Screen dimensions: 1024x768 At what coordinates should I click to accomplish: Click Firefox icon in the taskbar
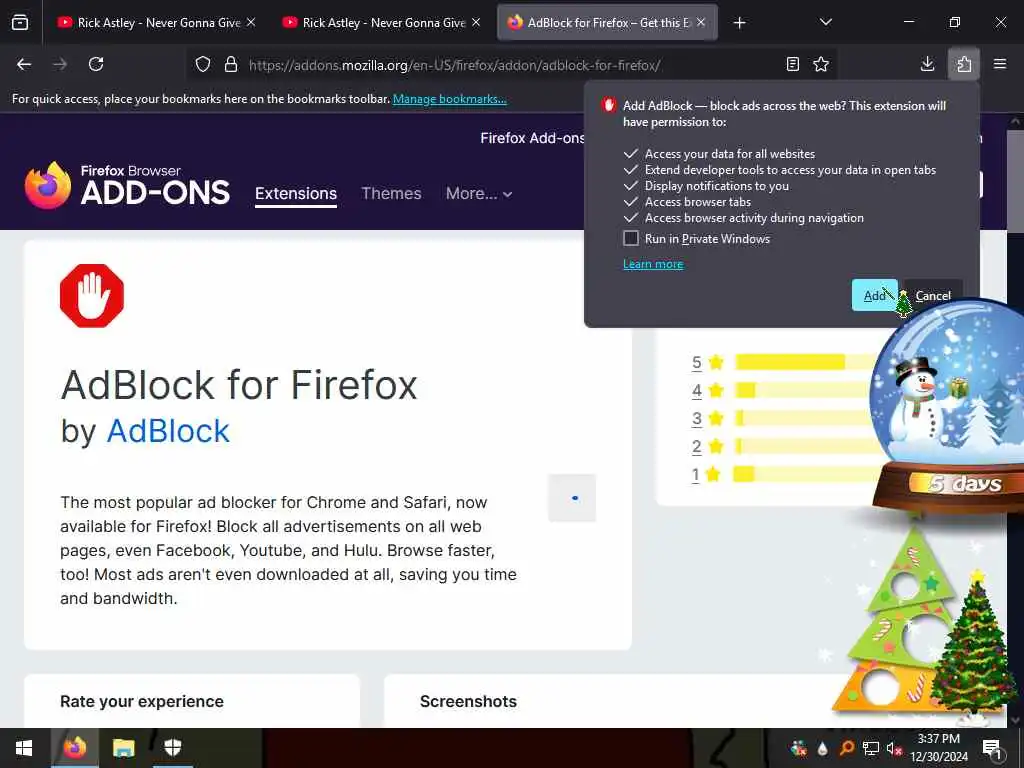click(x=74, y=748)
